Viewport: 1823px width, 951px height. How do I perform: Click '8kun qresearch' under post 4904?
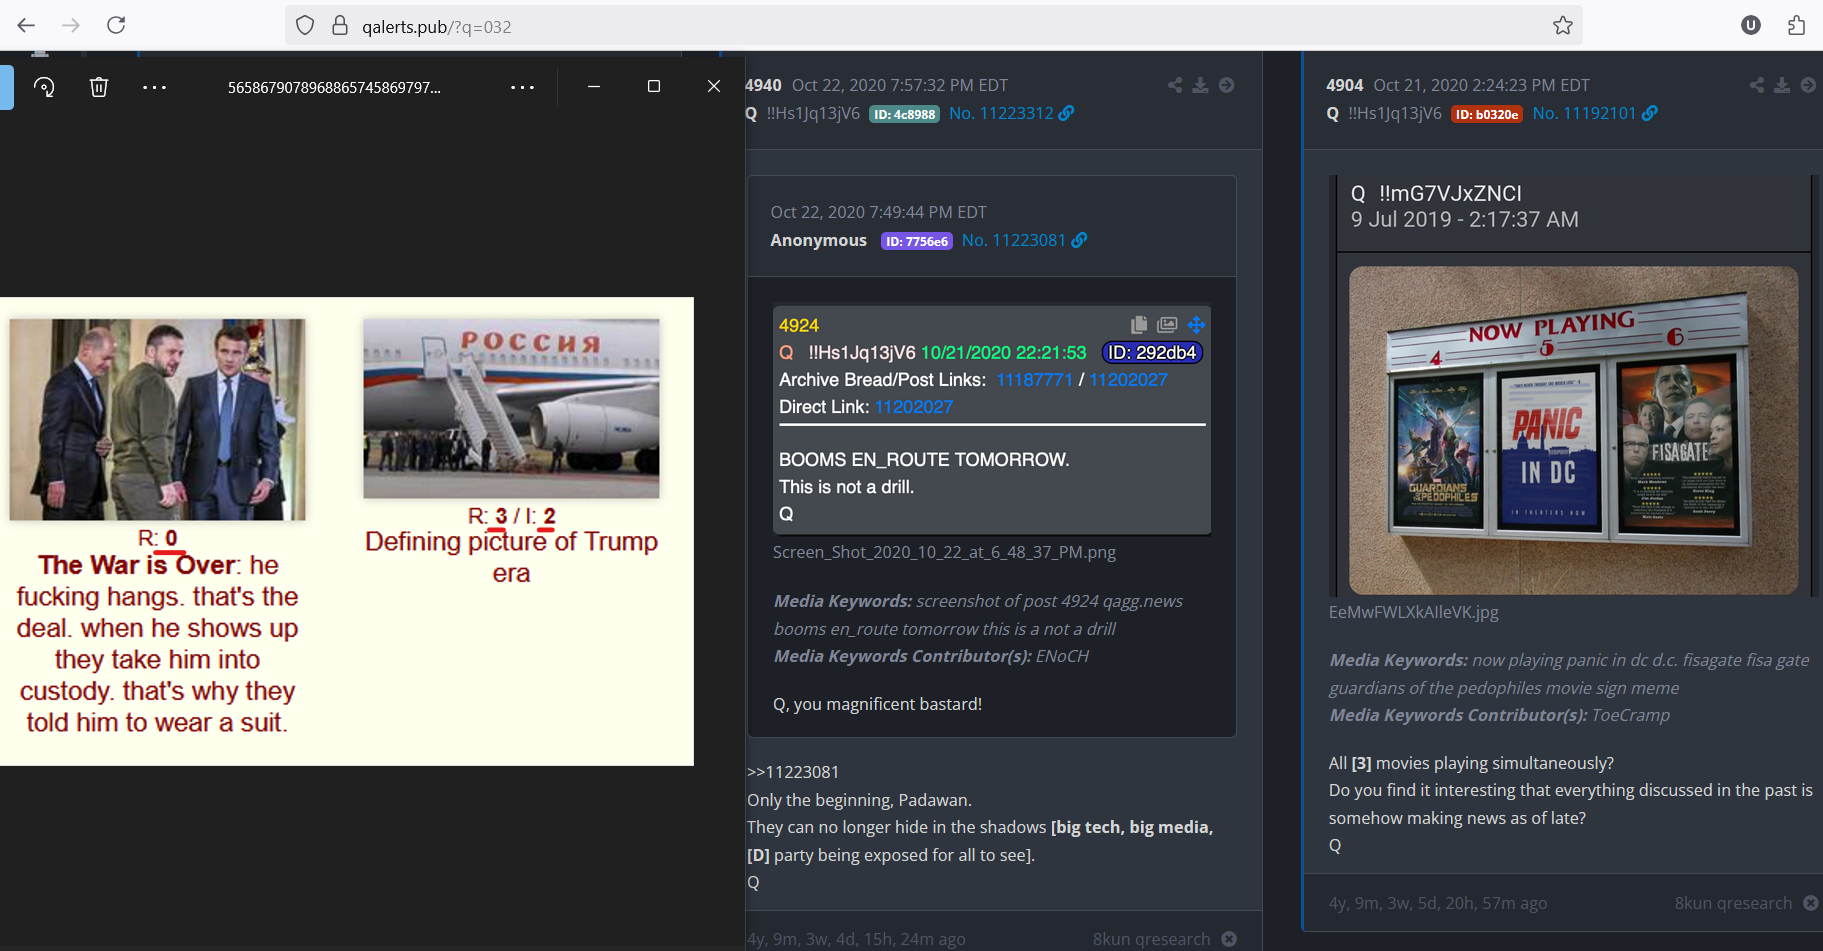[1733, 903]
